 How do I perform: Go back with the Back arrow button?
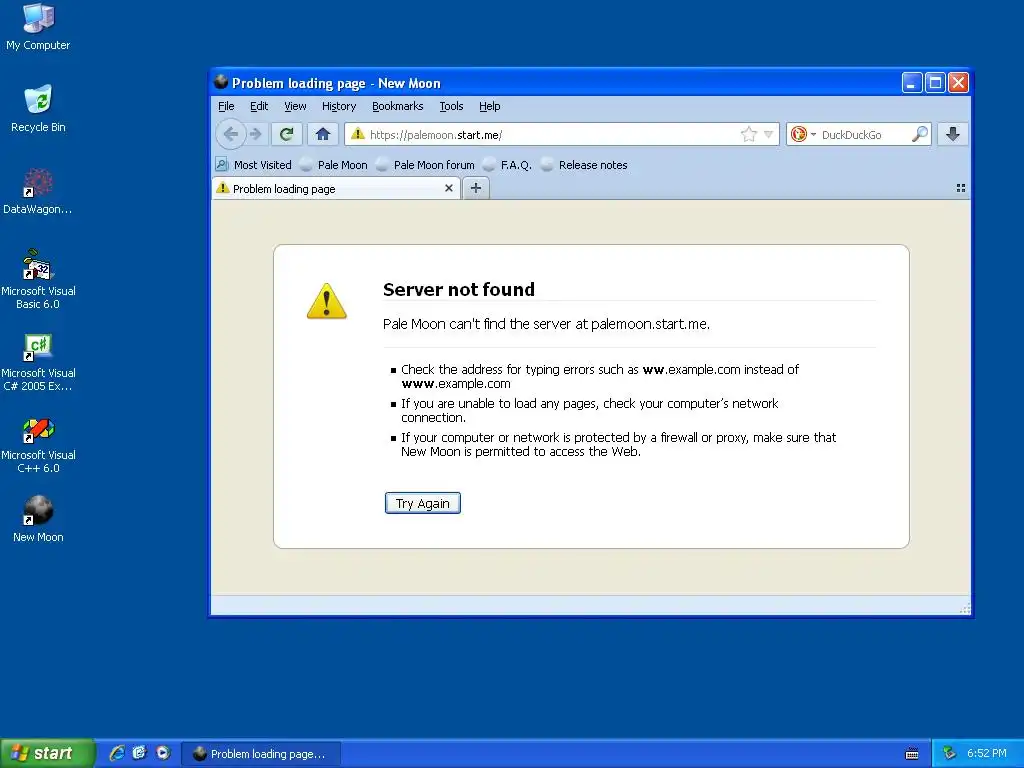[231, 135]
